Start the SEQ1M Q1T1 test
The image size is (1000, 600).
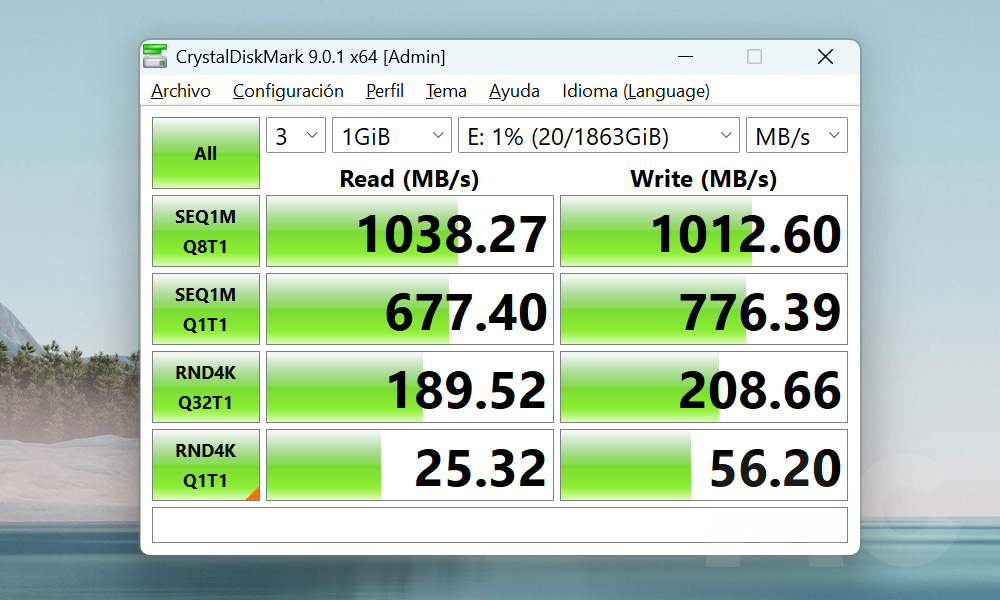206,309
